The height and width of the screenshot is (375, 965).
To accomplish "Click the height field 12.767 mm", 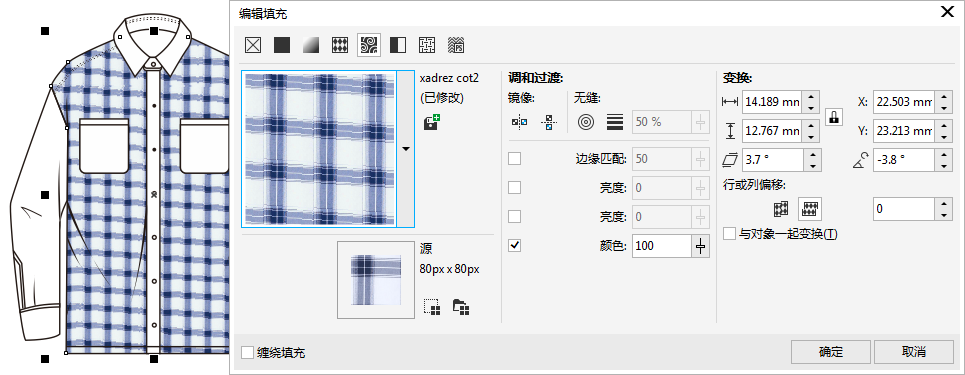I will pos(772,131).
